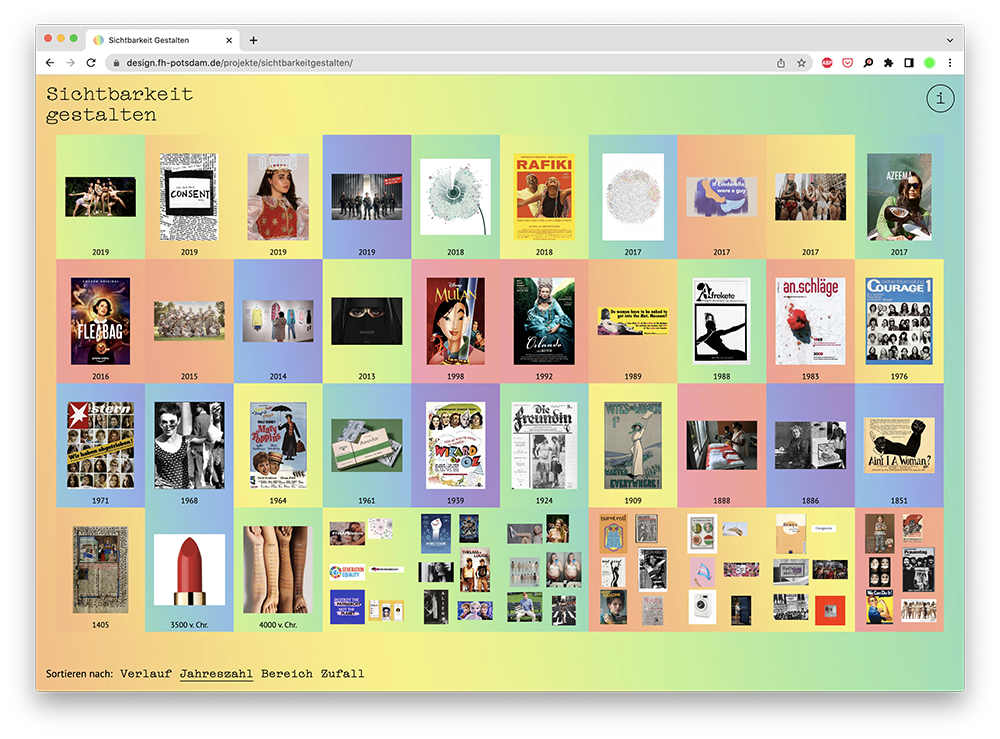Click the AdBlock Plus extension icon
1000x739 pixels.
827,63
